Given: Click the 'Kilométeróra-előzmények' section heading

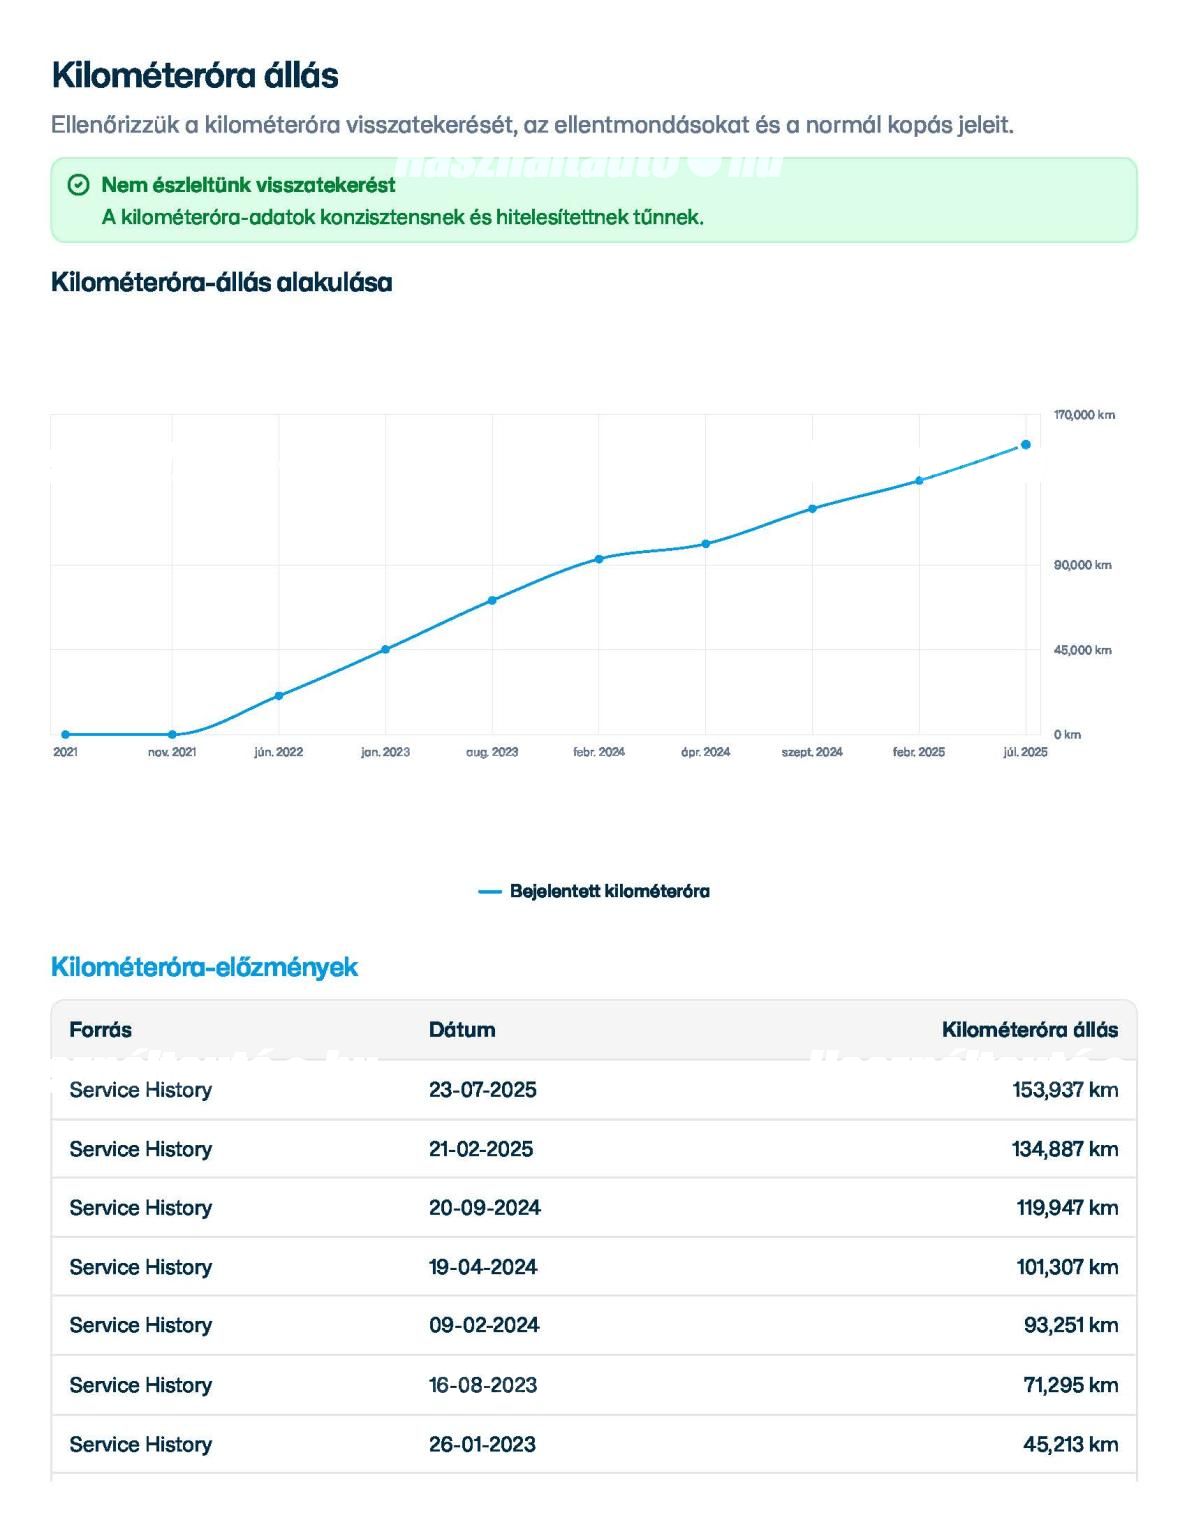Looking at the screenshot, I should (204, 967).
